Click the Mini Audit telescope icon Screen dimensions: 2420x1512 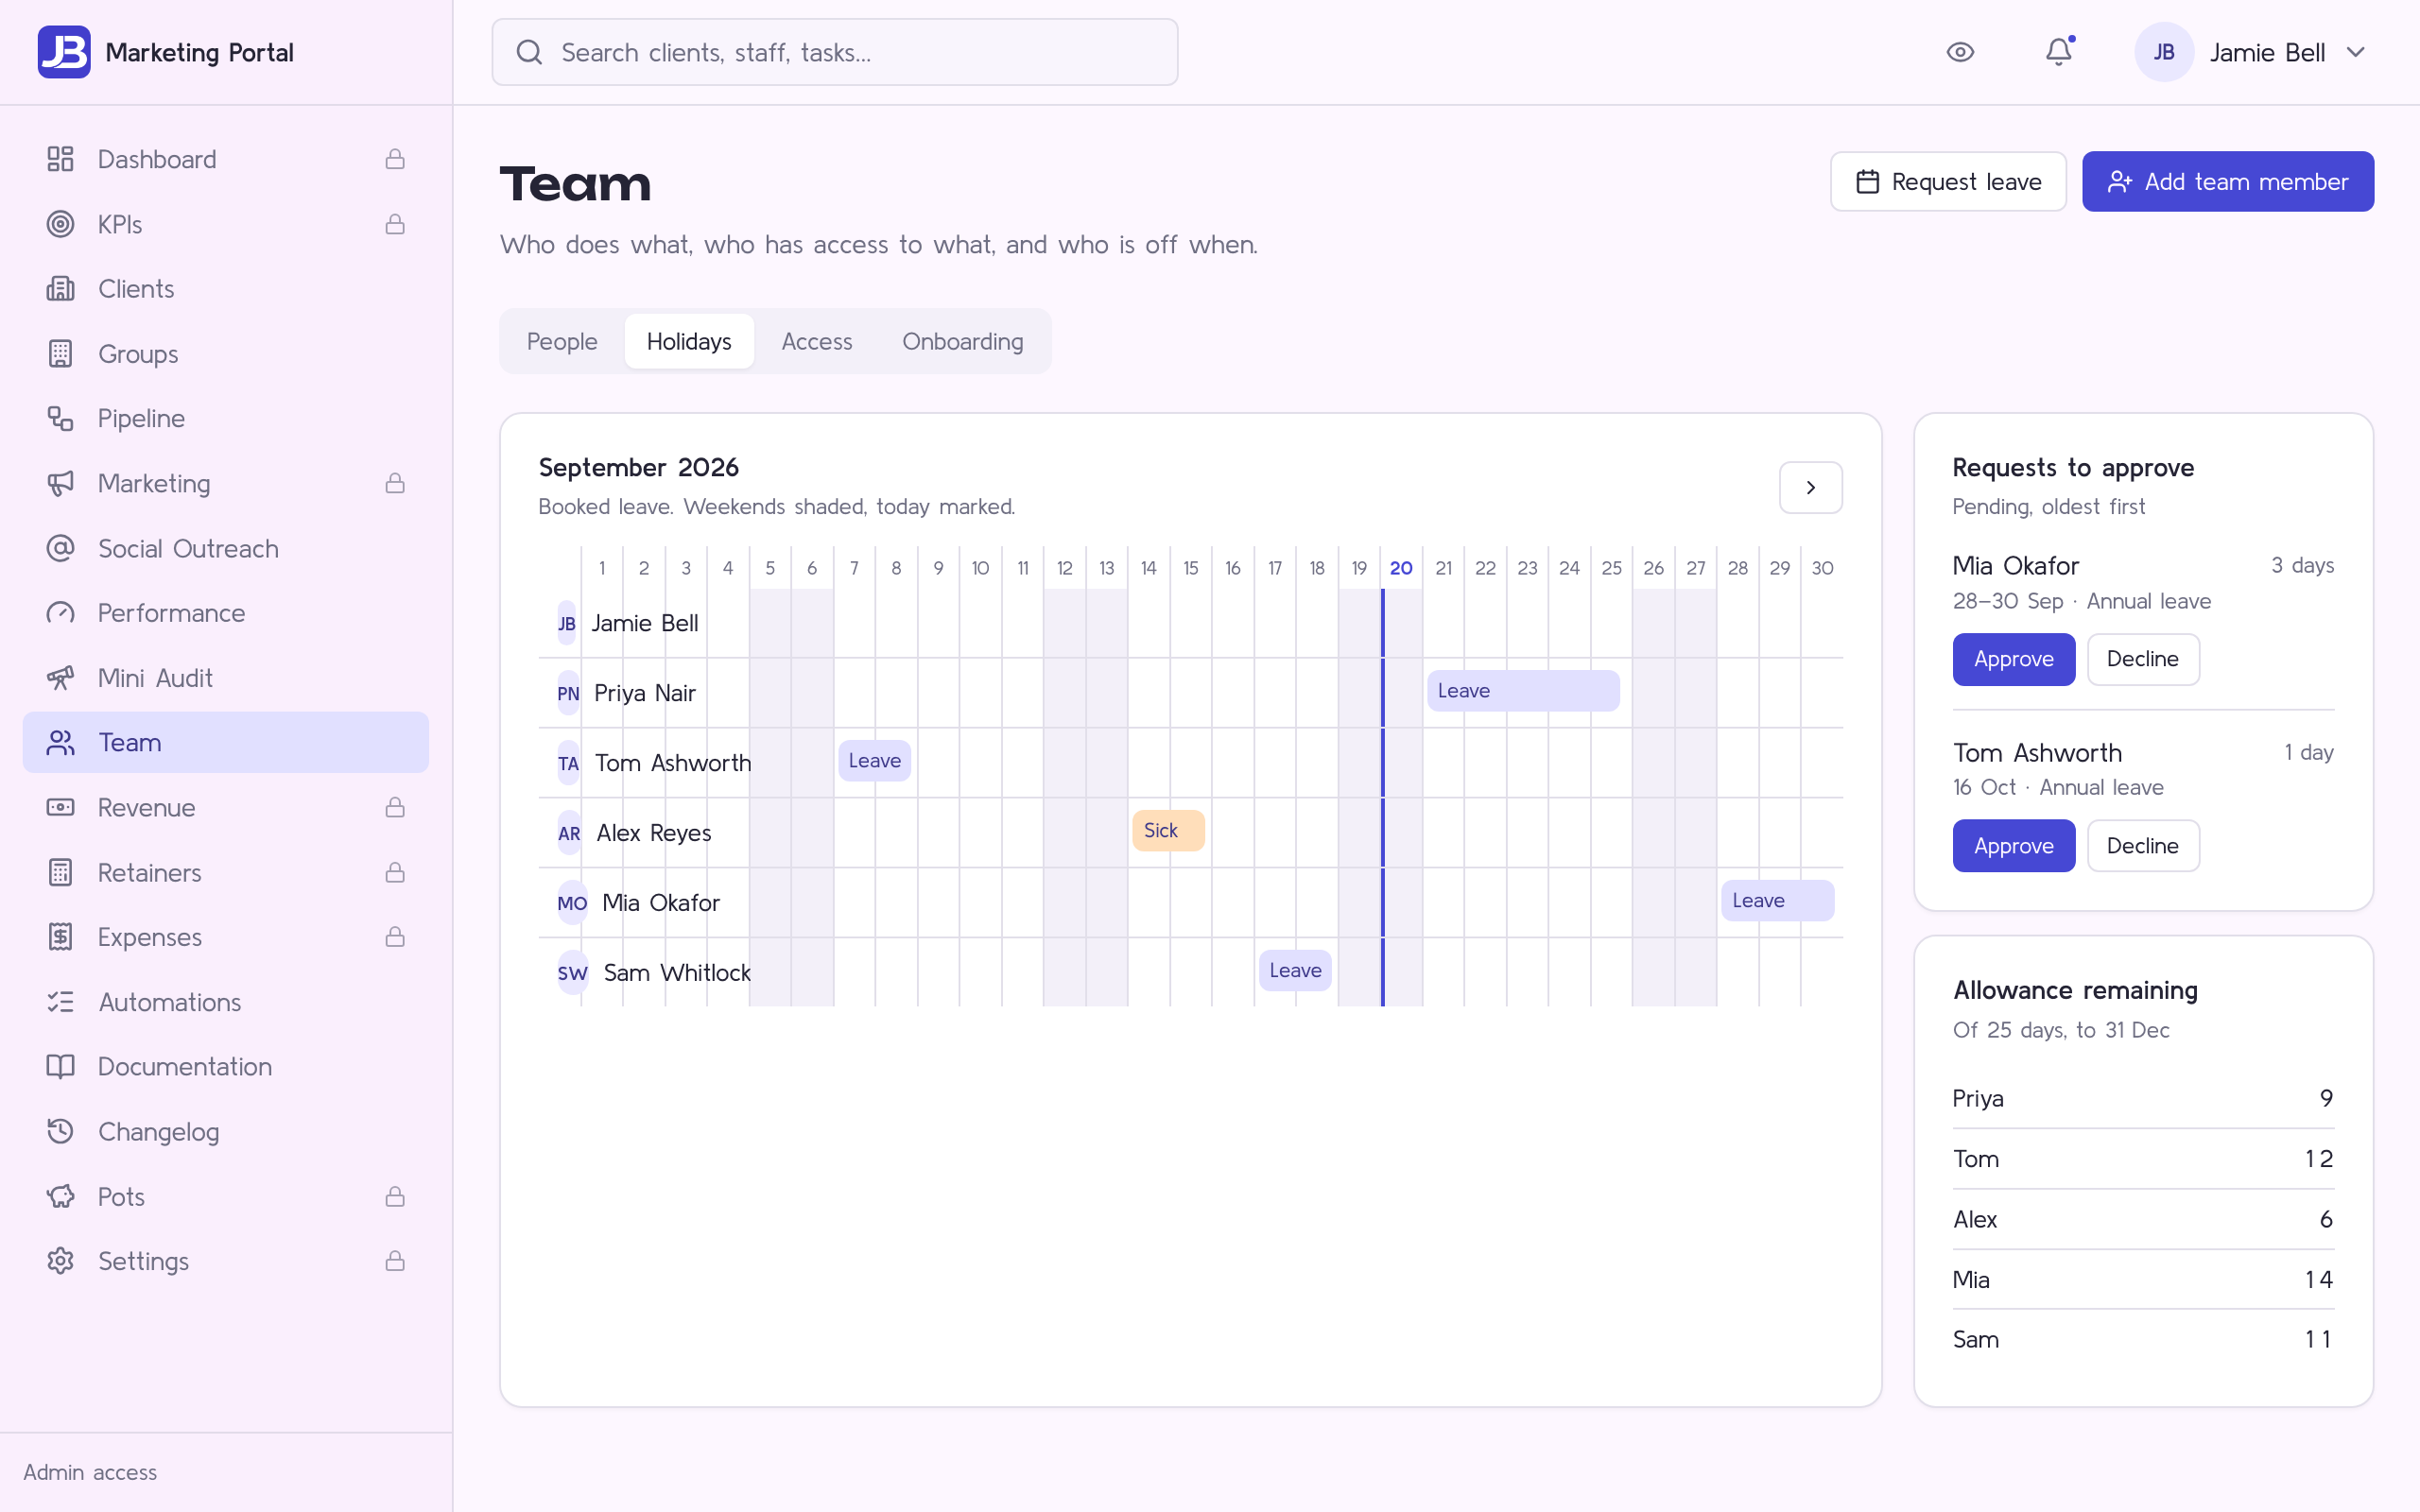tap(60, 678)
